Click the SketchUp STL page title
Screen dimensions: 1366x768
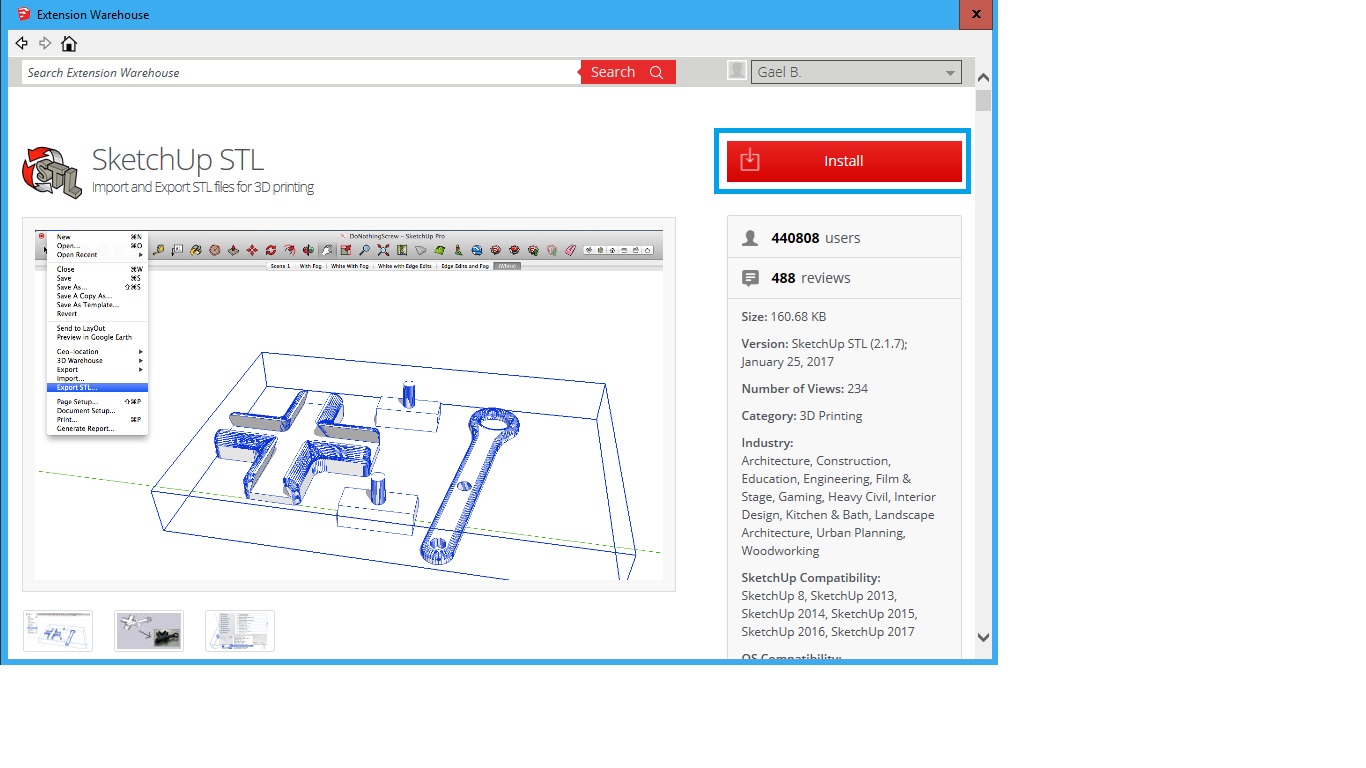[x=178, y=159]
